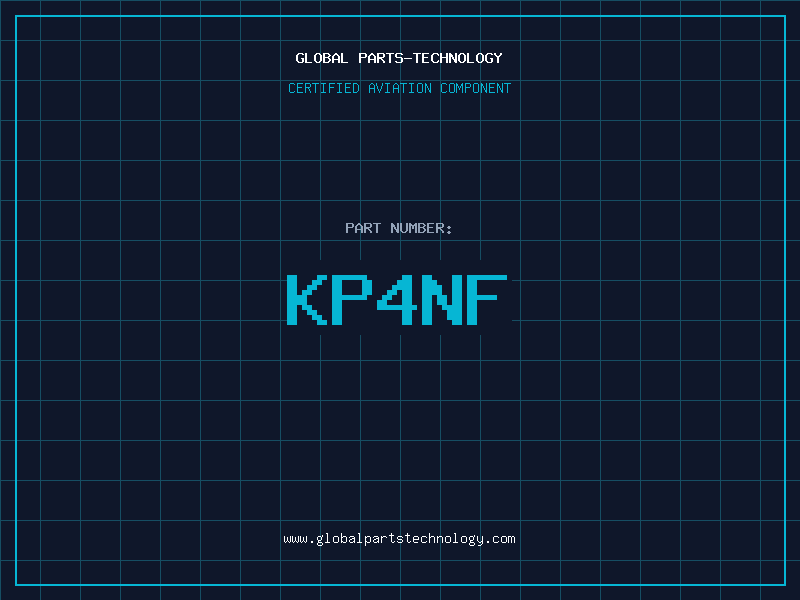Click the PART NUMBER: label

399,228
